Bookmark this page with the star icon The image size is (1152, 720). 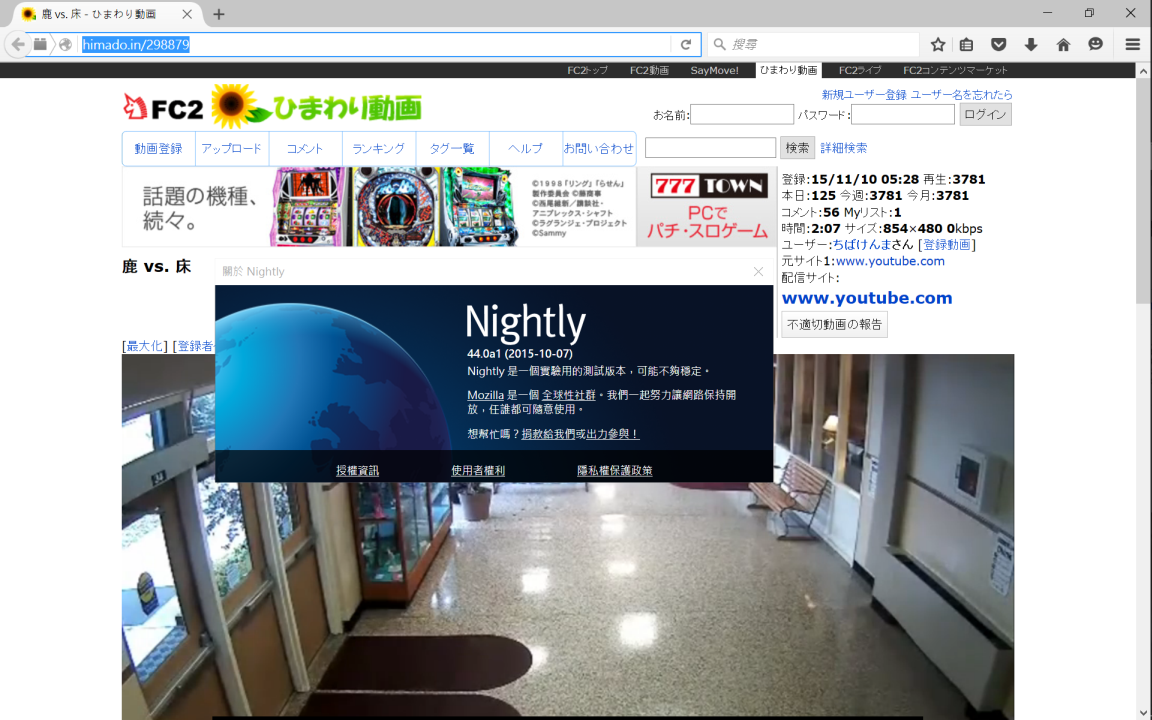tap(938, 44)
